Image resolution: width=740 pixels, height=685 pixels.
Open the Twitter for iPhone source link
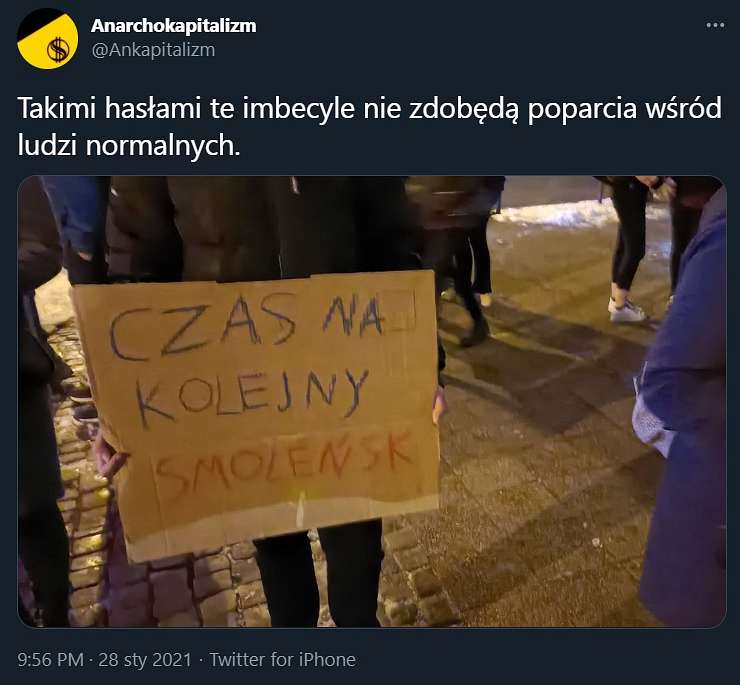tap(282, 660)
